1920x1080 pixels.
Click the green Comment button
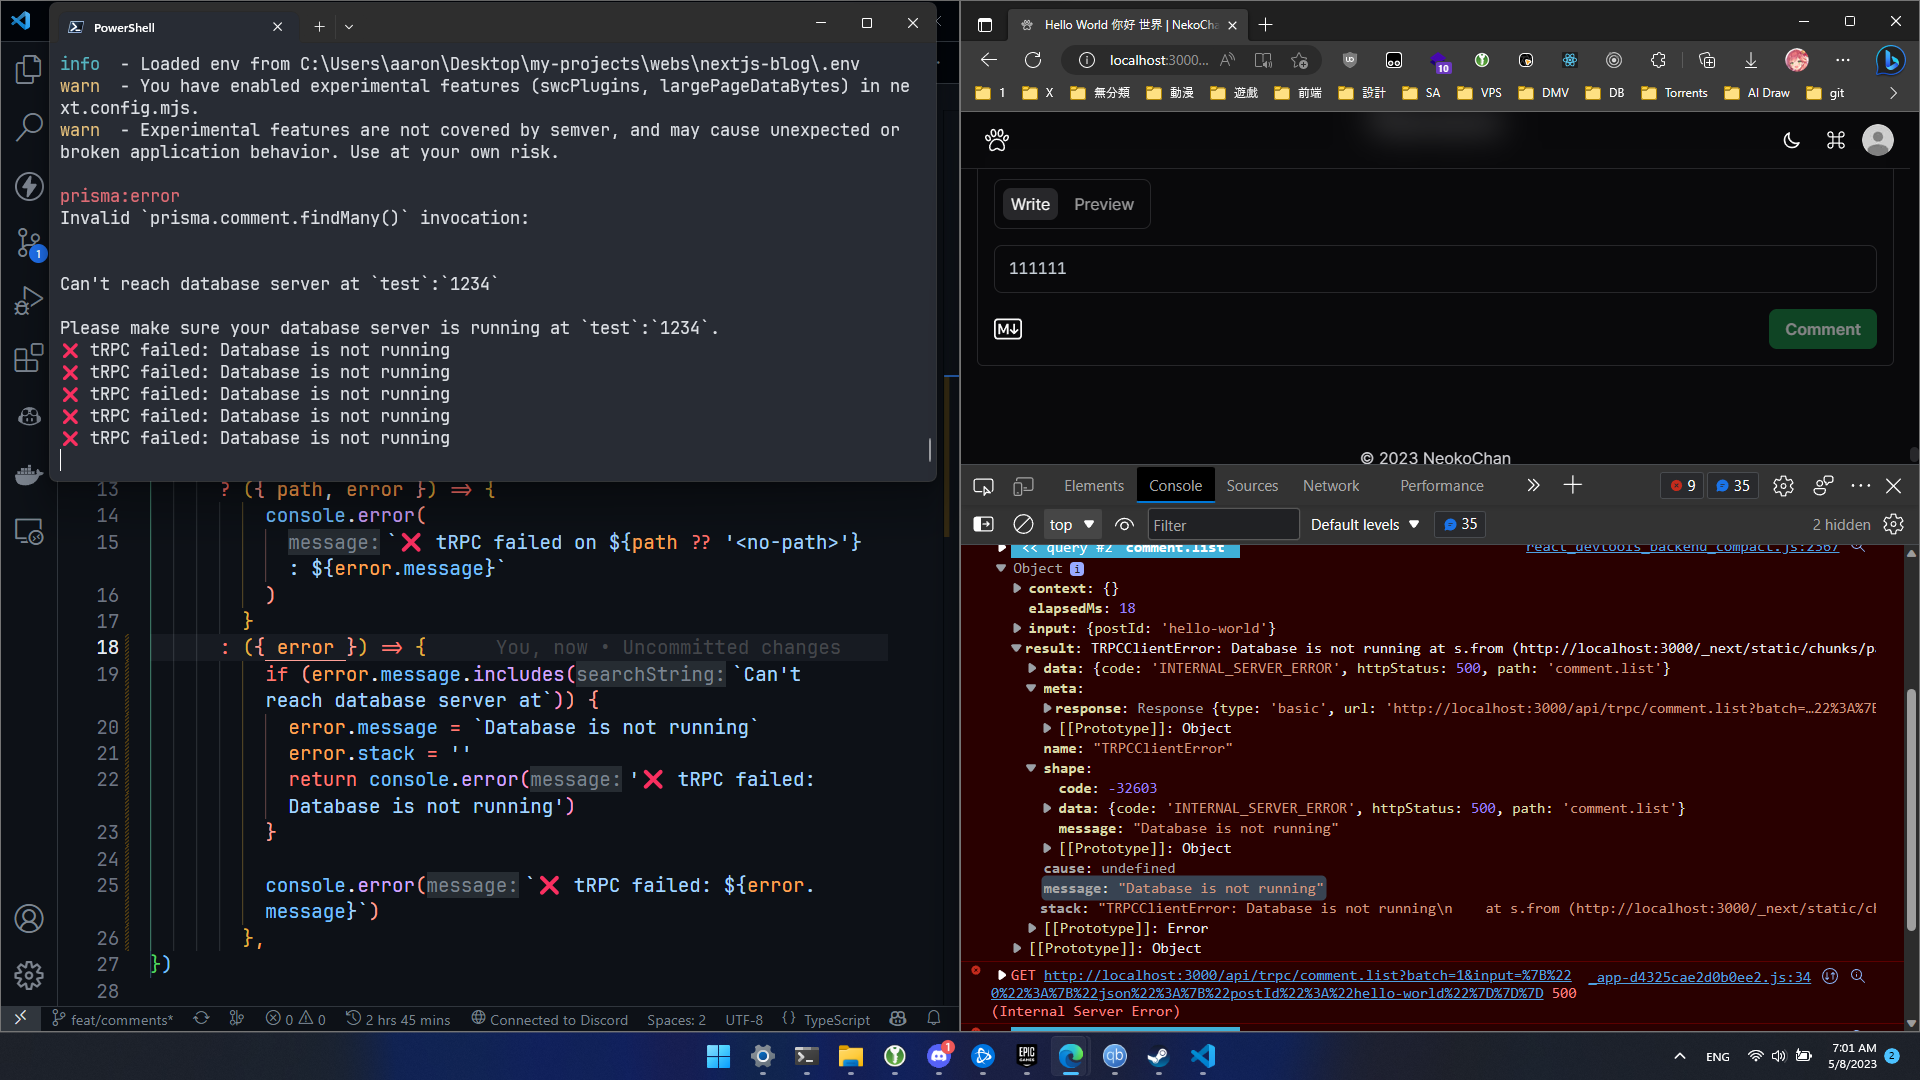(x=1822, y=329)
